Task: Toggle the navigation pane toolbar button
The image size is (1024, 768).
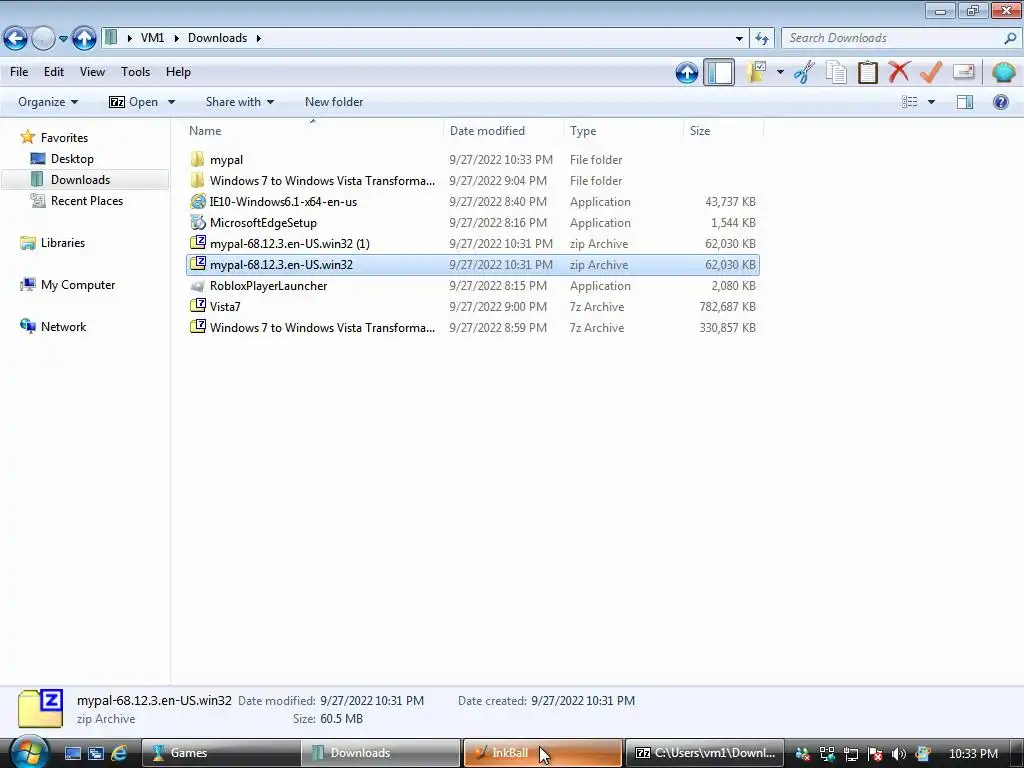Action: 719,72
